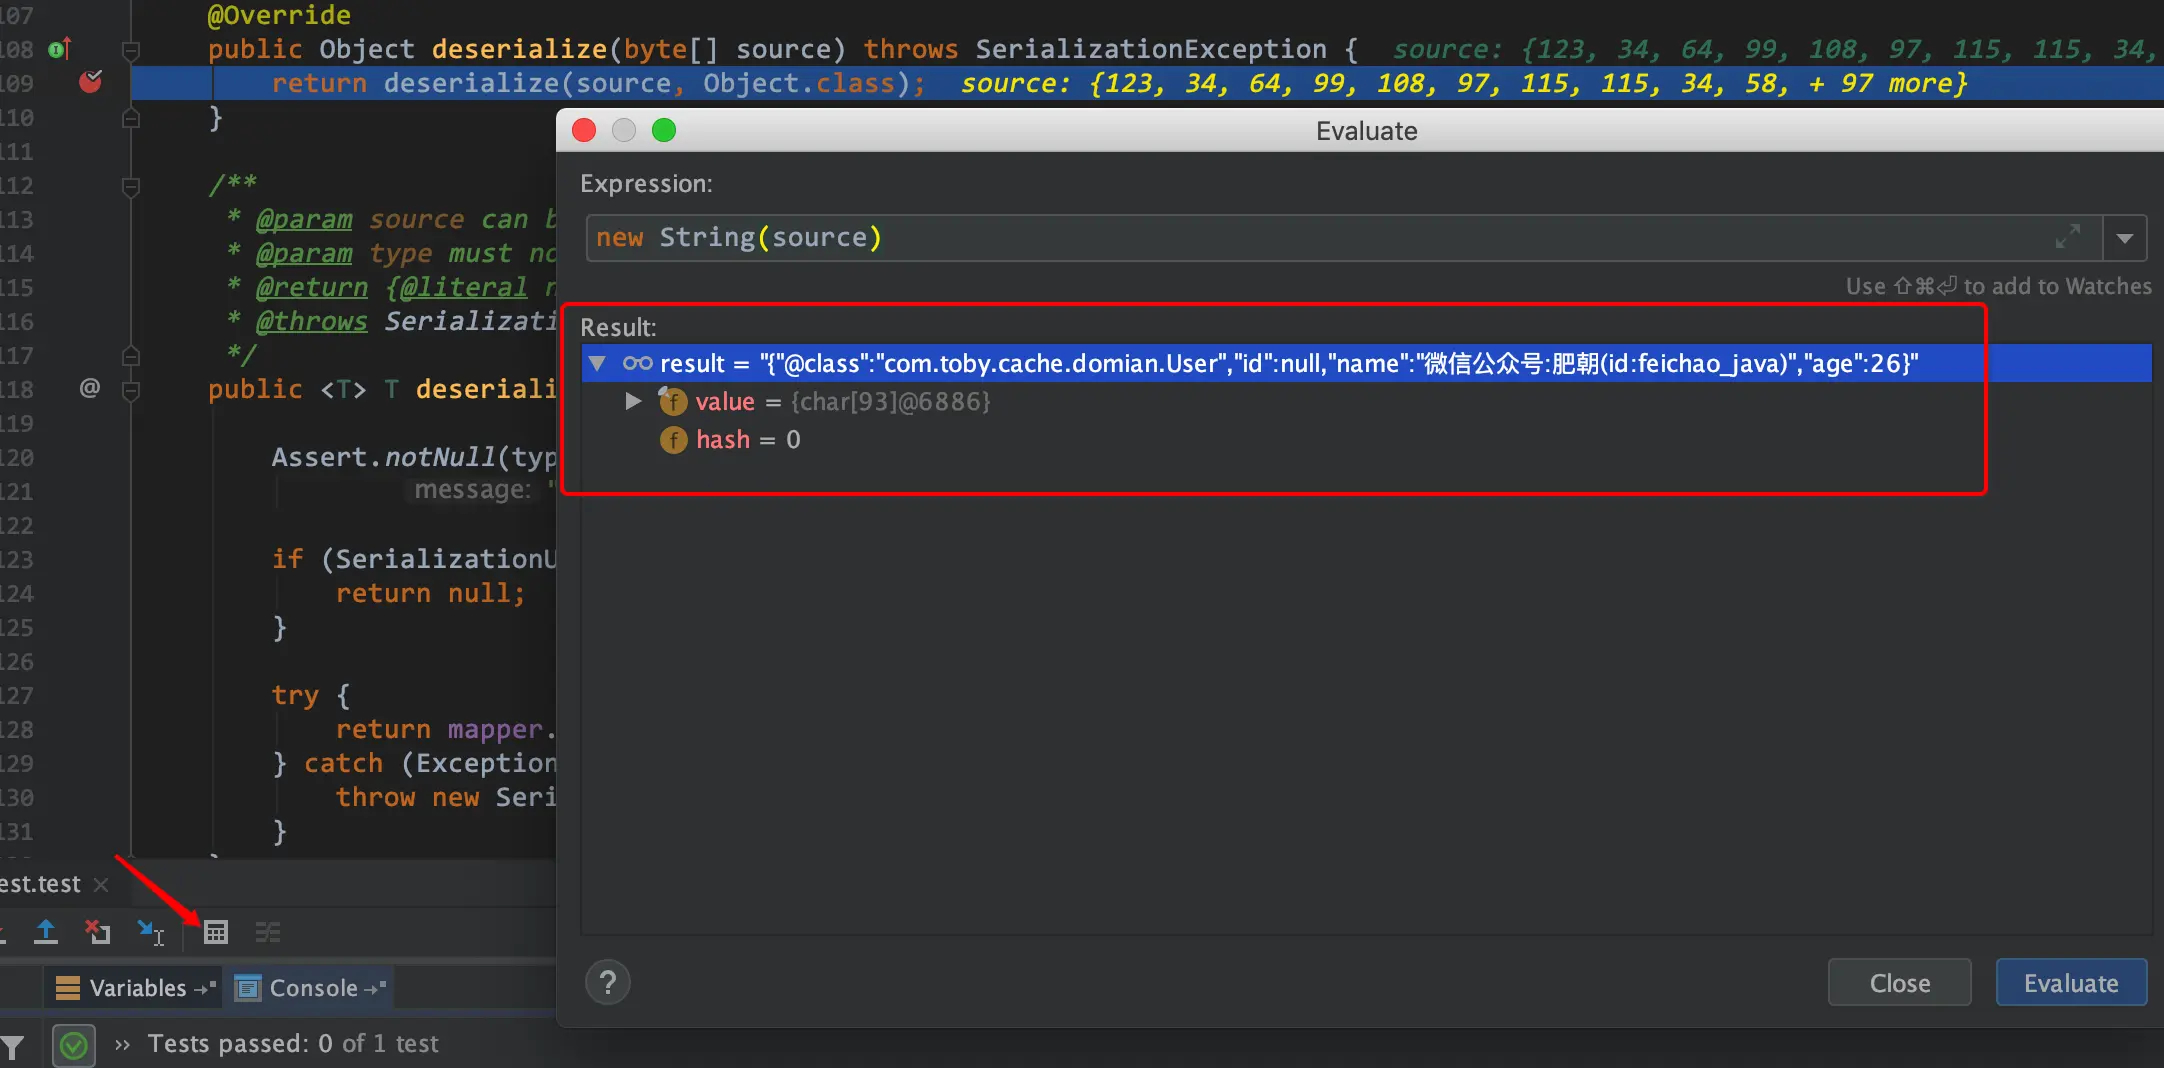This screenshot has height=1068, width=2164.
Task: Expand the expression field editor
Action: pyautogui.click(x=2067, y=237)
